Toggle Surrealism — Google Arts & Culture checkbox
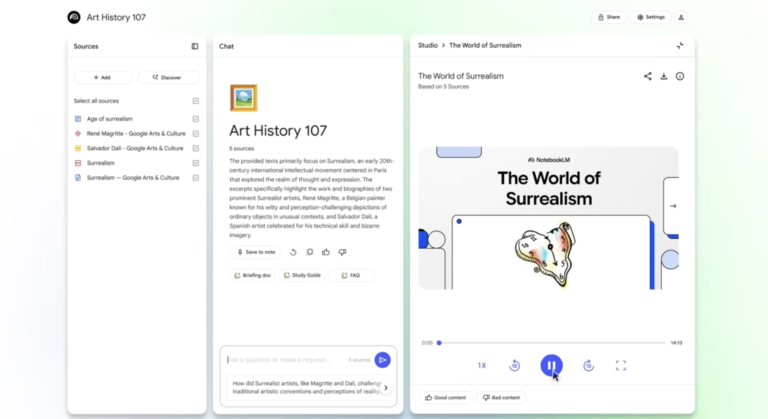768x419 pixels. [x=195, y=177]
